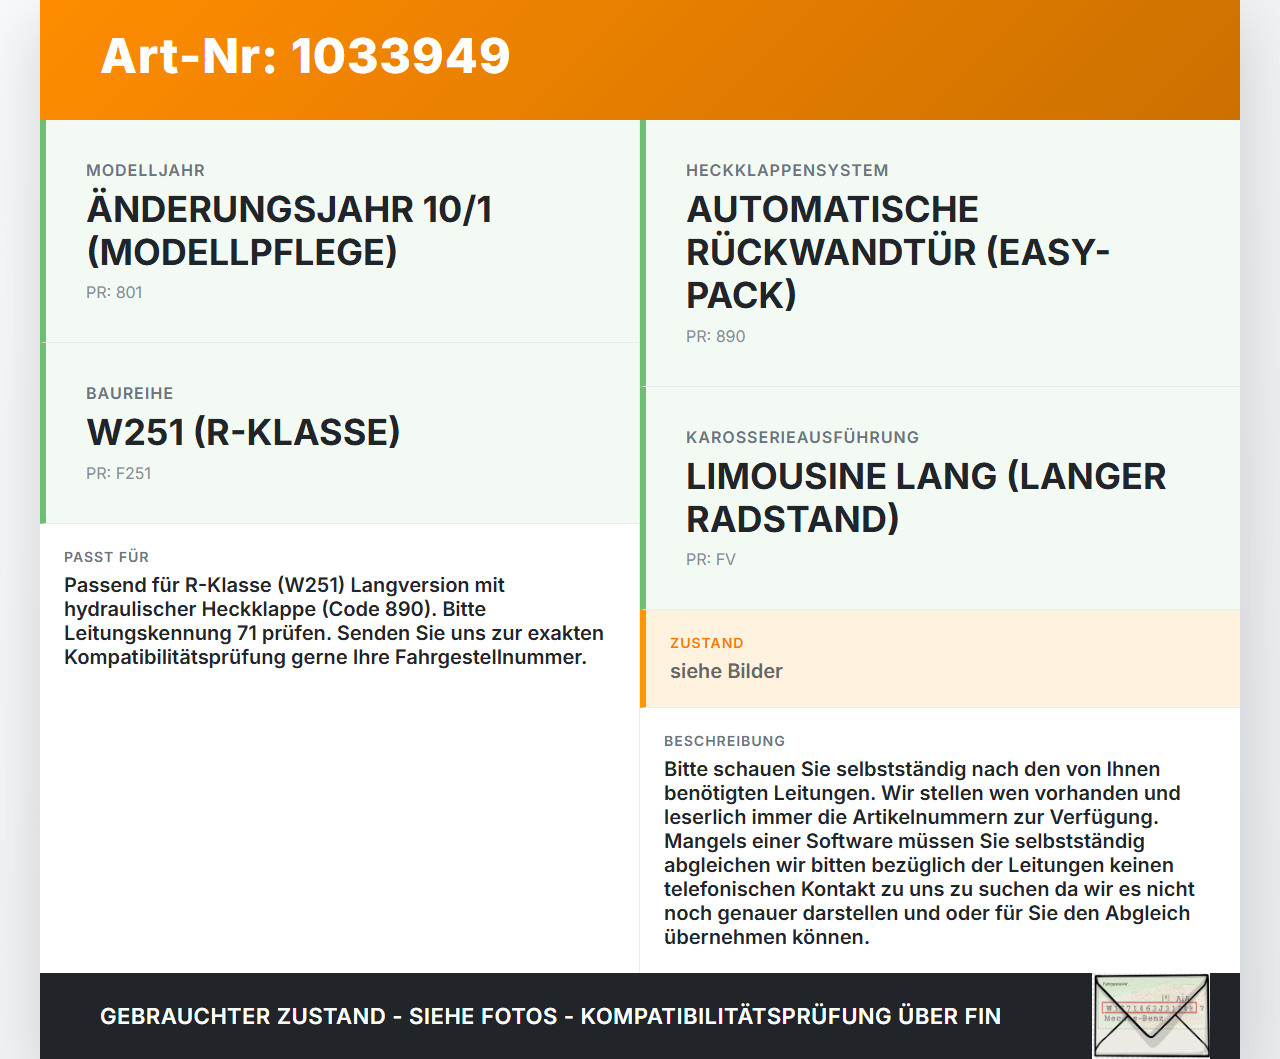Select the HECKKLAPPENSYSTEM label
This screenshot has height=1059, width=1280.
click(x=787, y=171)
